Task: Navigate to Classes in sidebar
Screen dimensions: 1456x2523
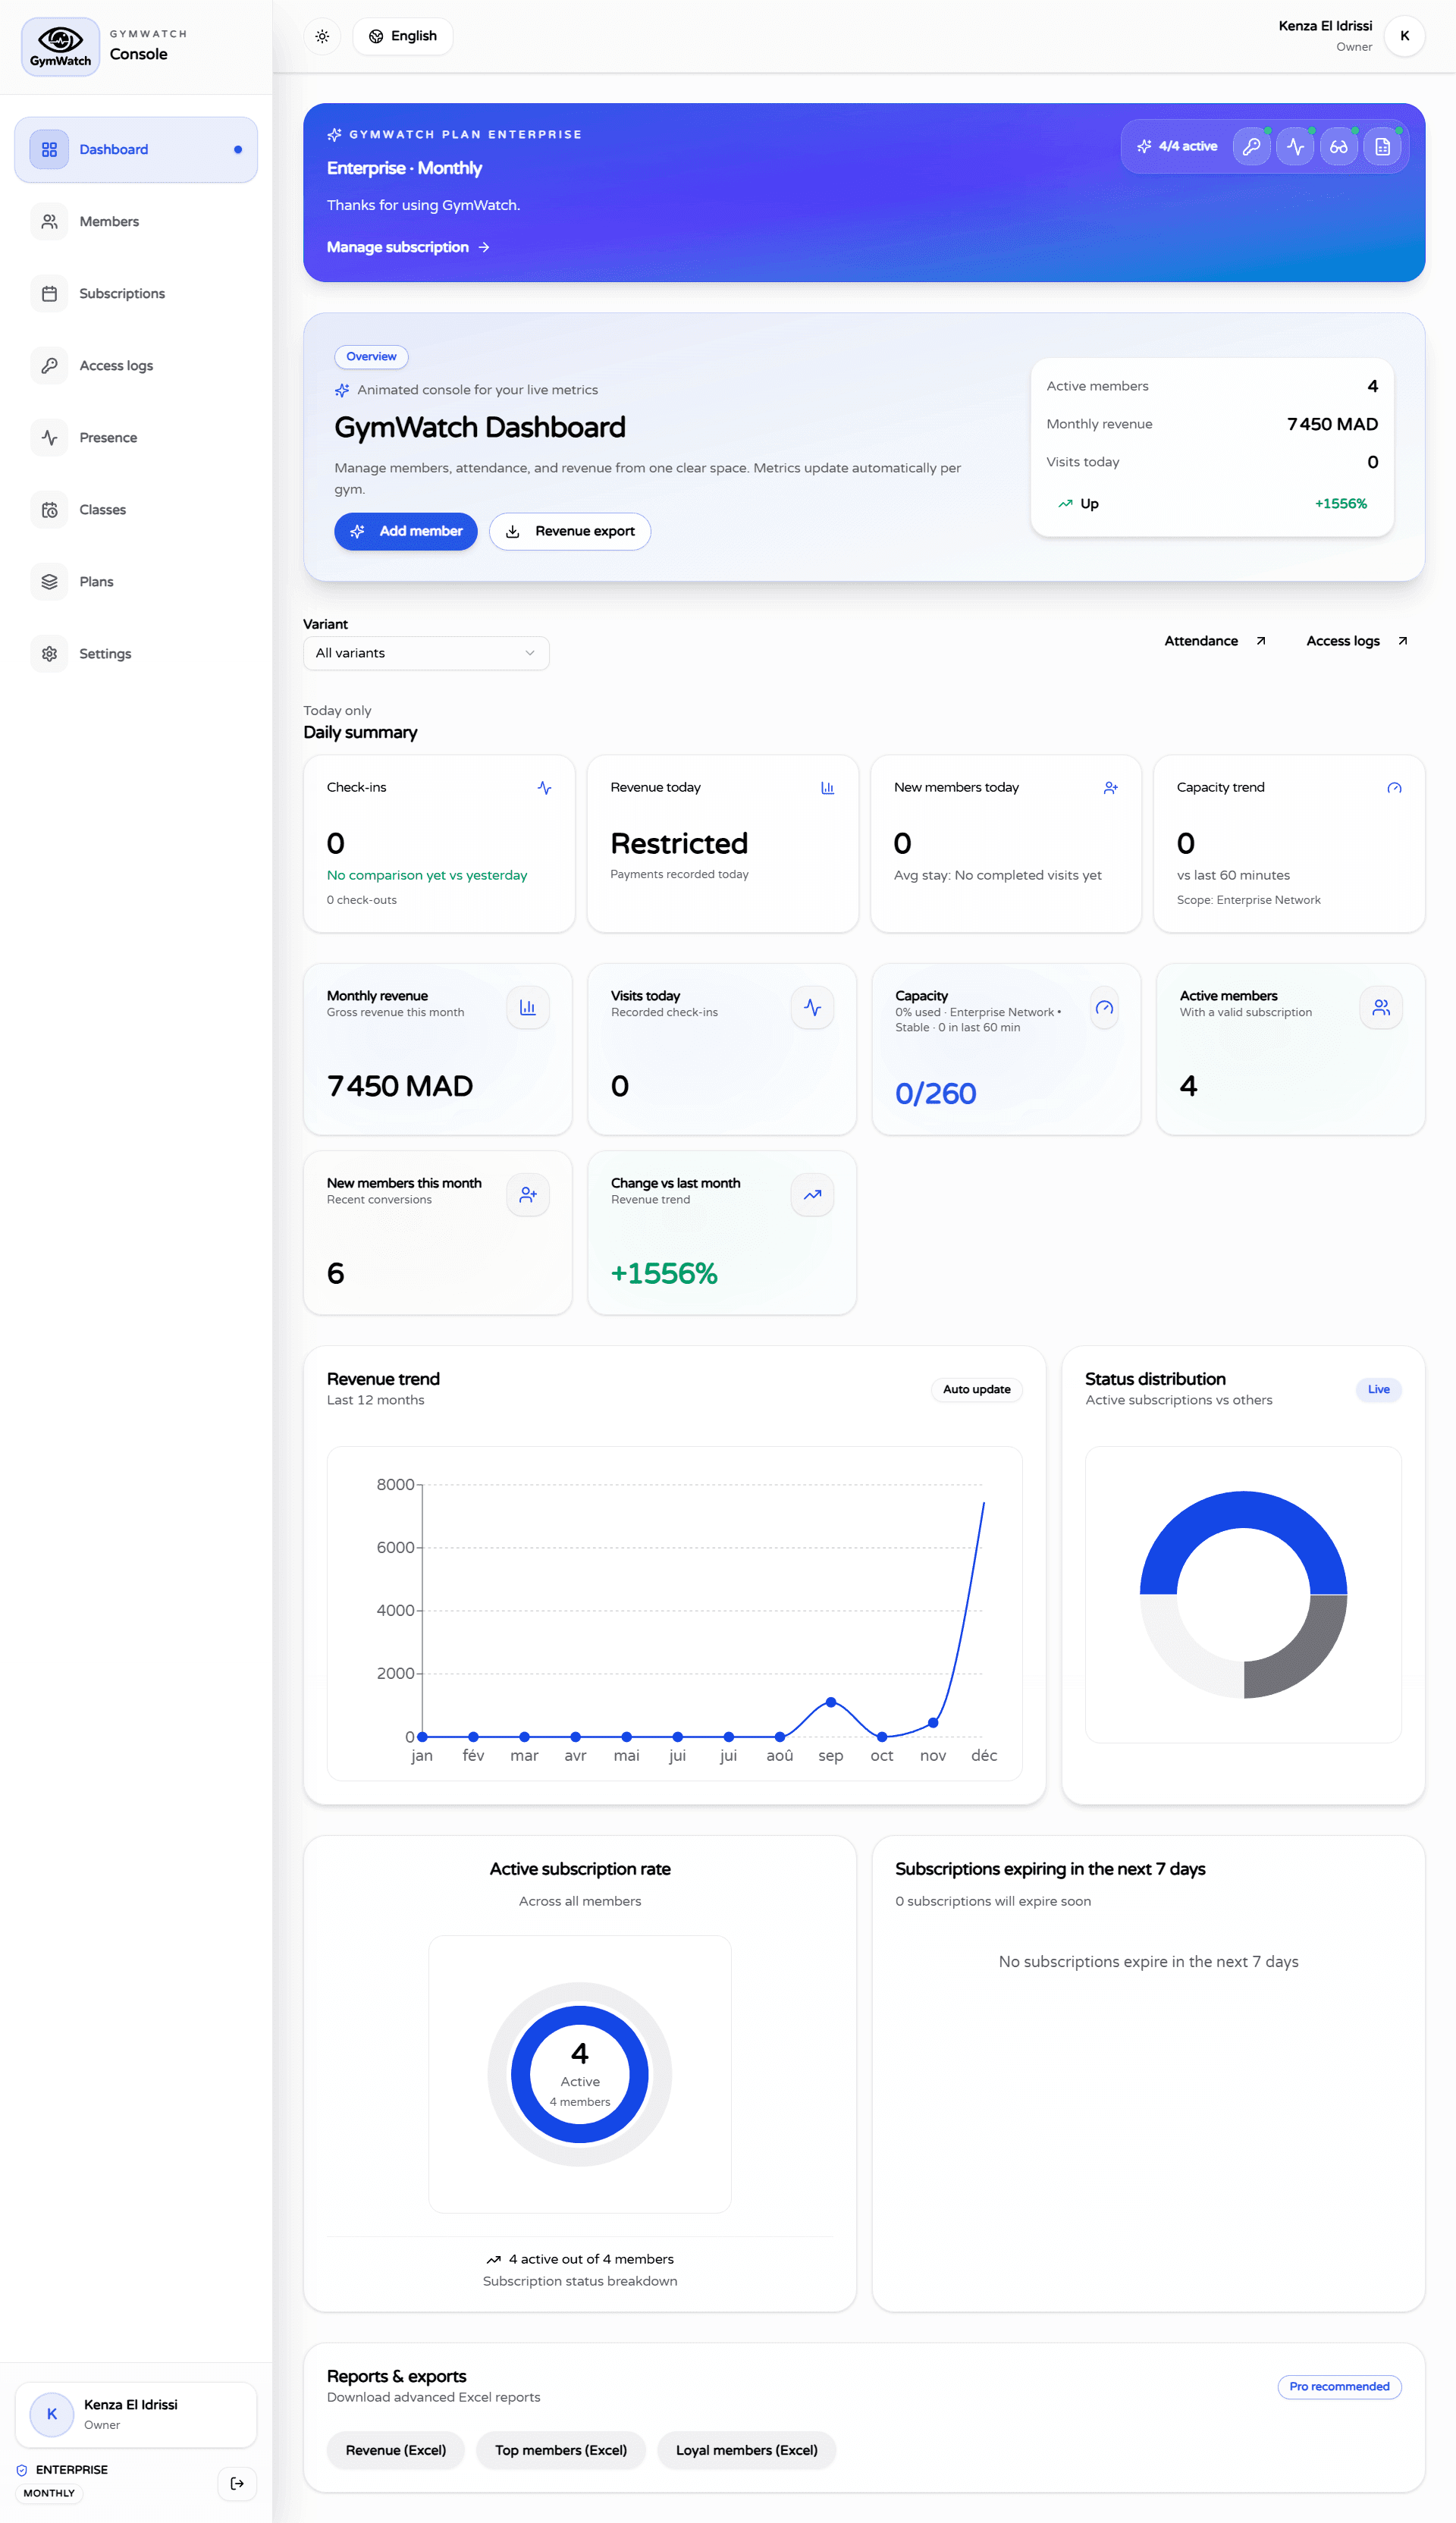Action: pyautogui.click(x=102, y=509)
